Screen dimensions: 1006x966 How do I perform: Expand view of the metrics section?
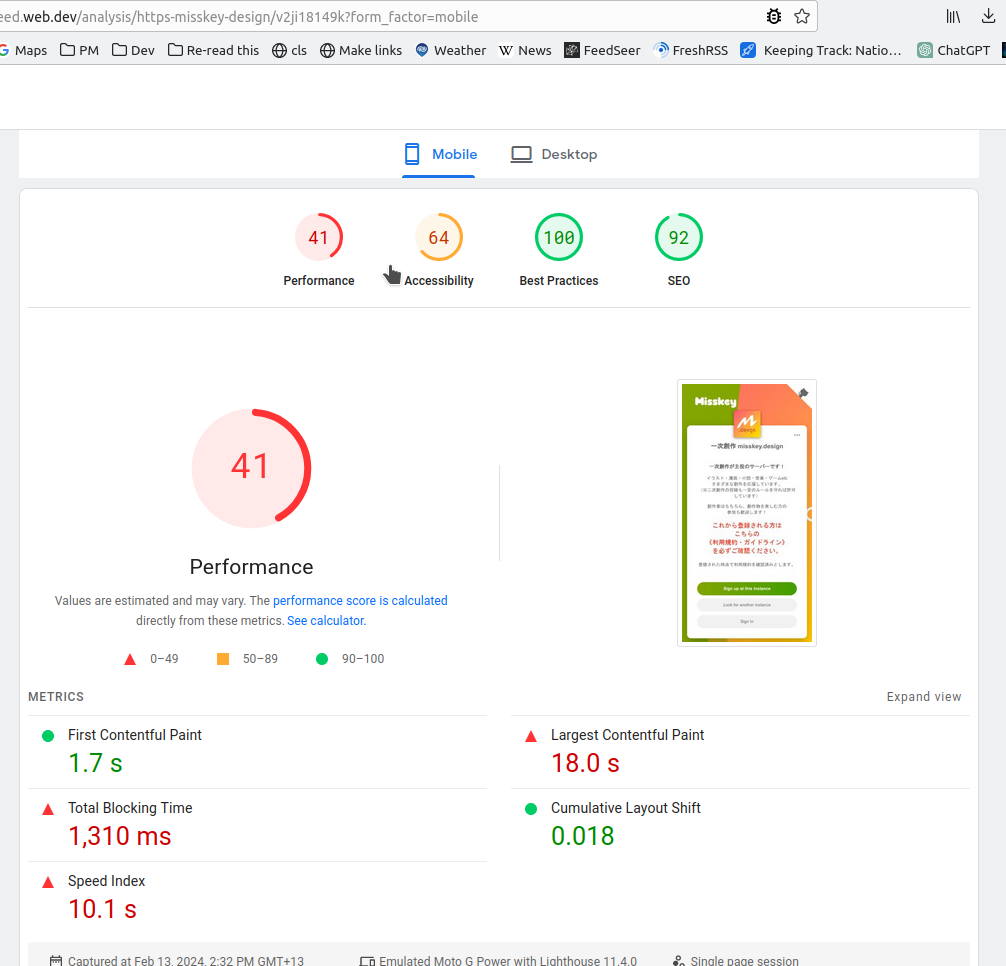pyautogui.click(x=923, y=697)
